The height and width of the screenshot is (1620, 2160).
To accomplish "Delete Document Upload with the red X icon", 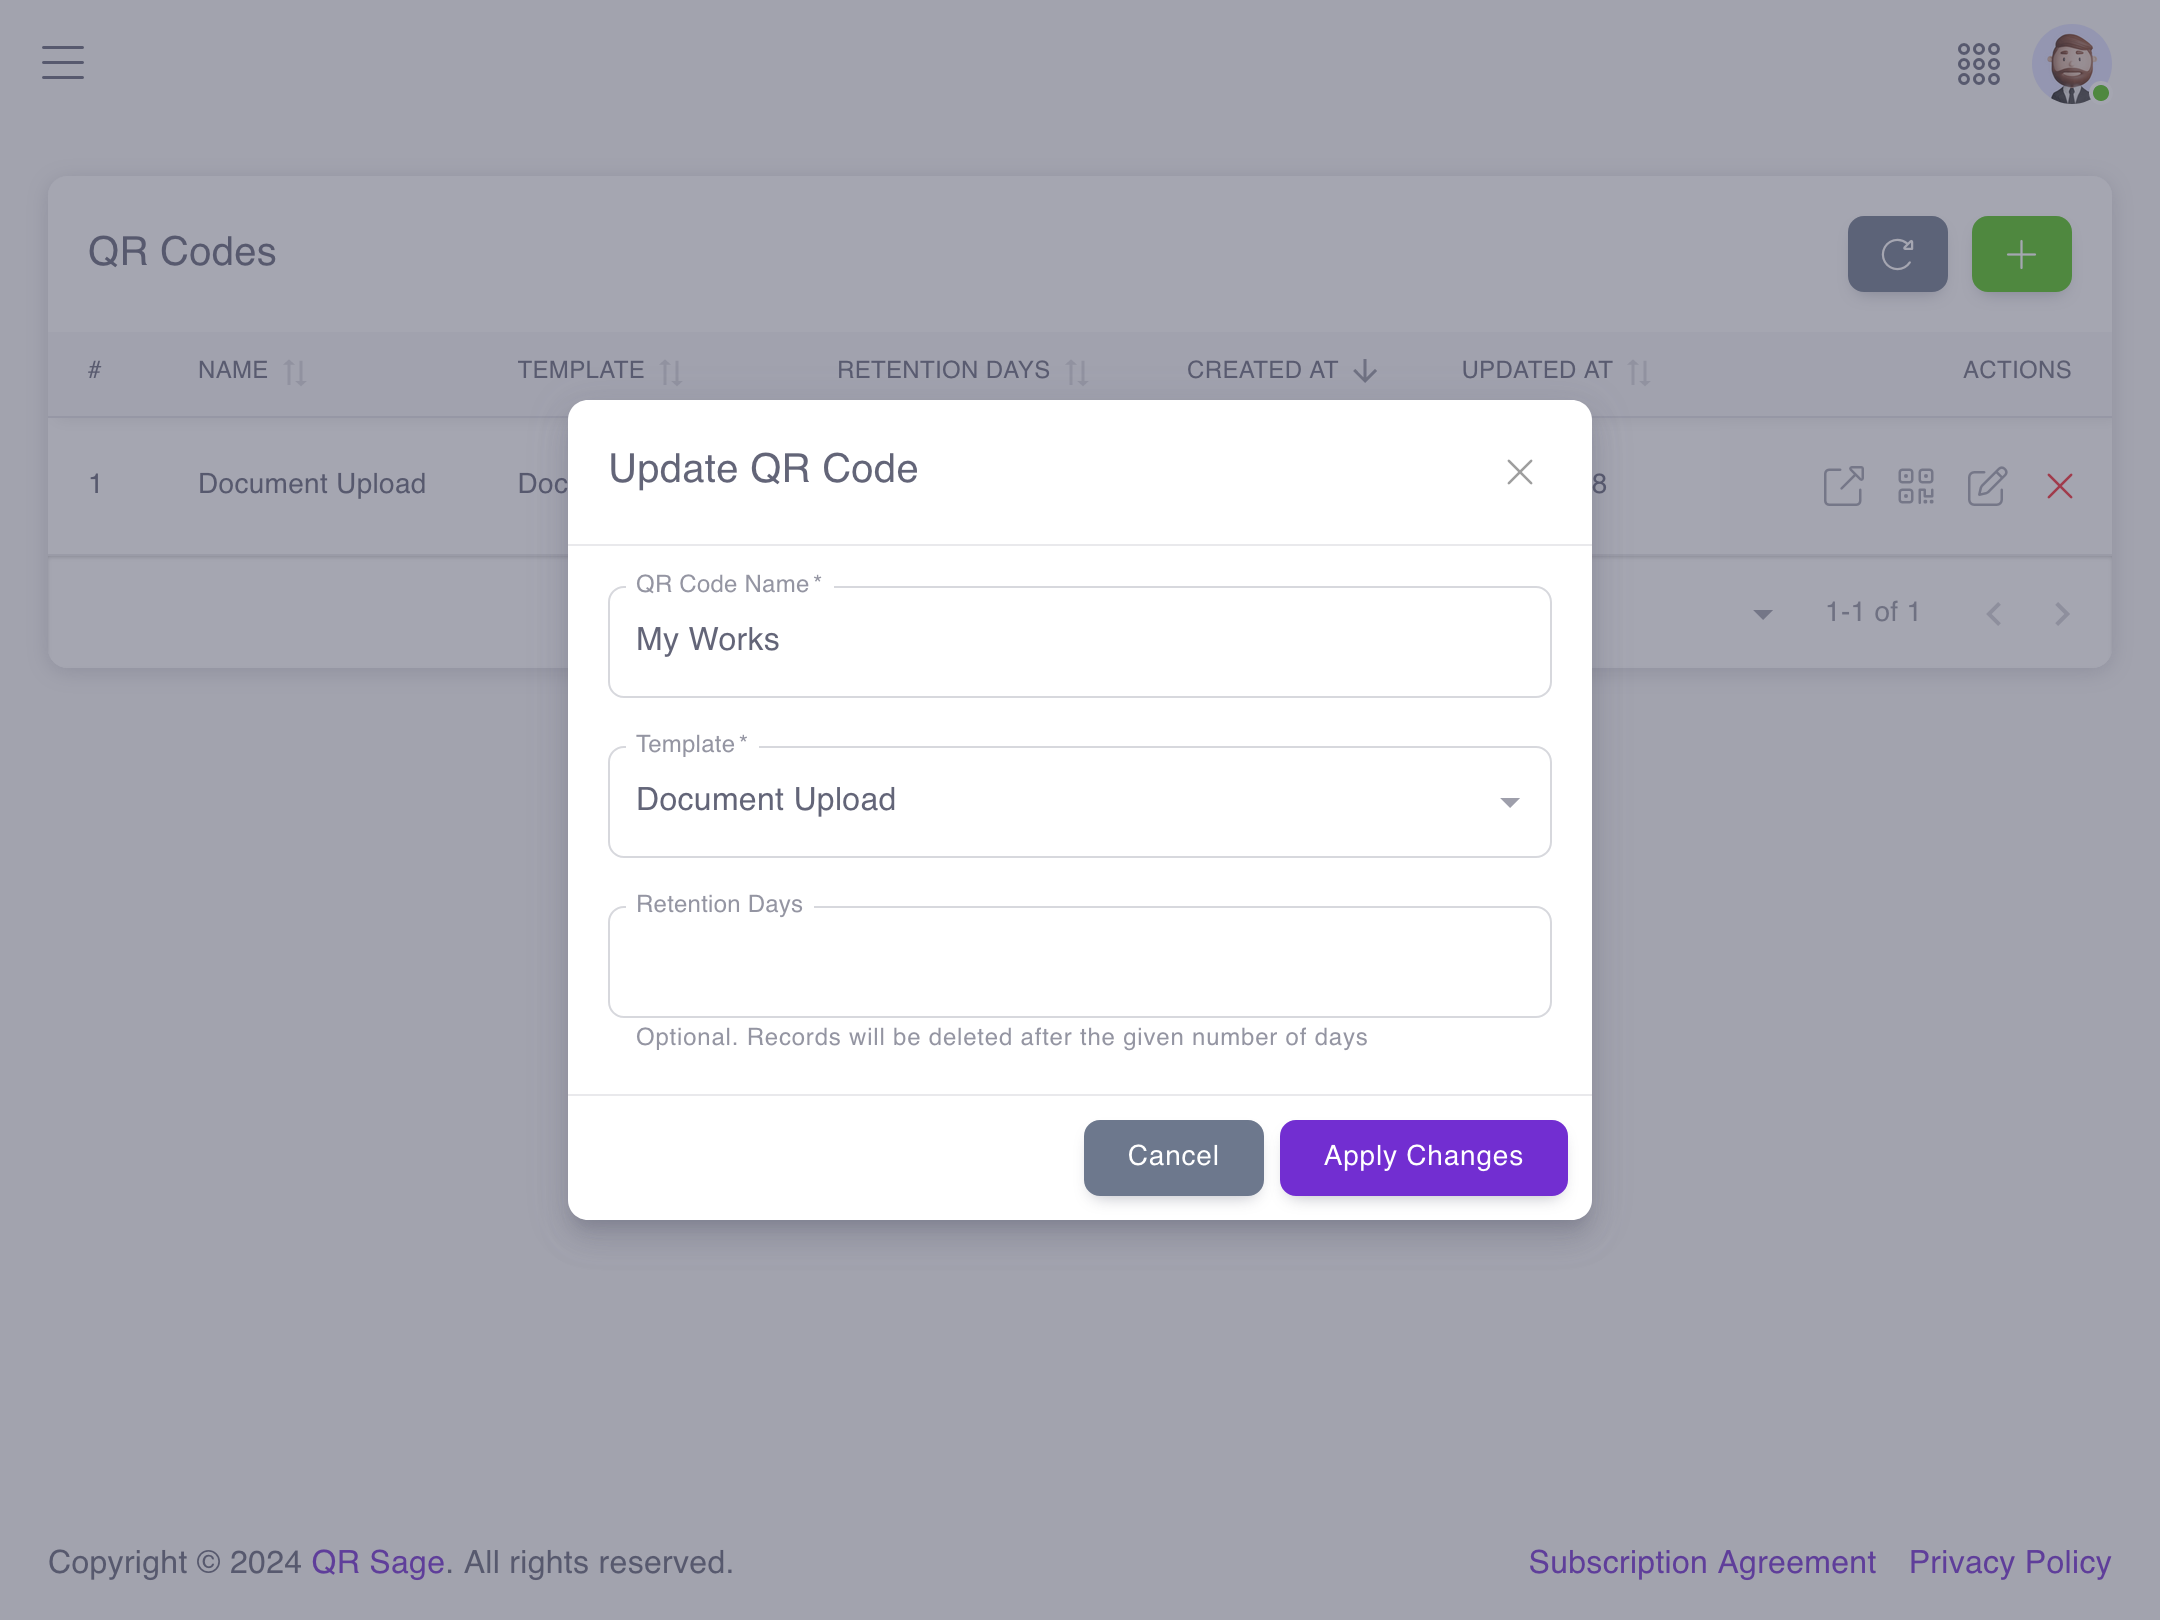I will [2061, 486].
